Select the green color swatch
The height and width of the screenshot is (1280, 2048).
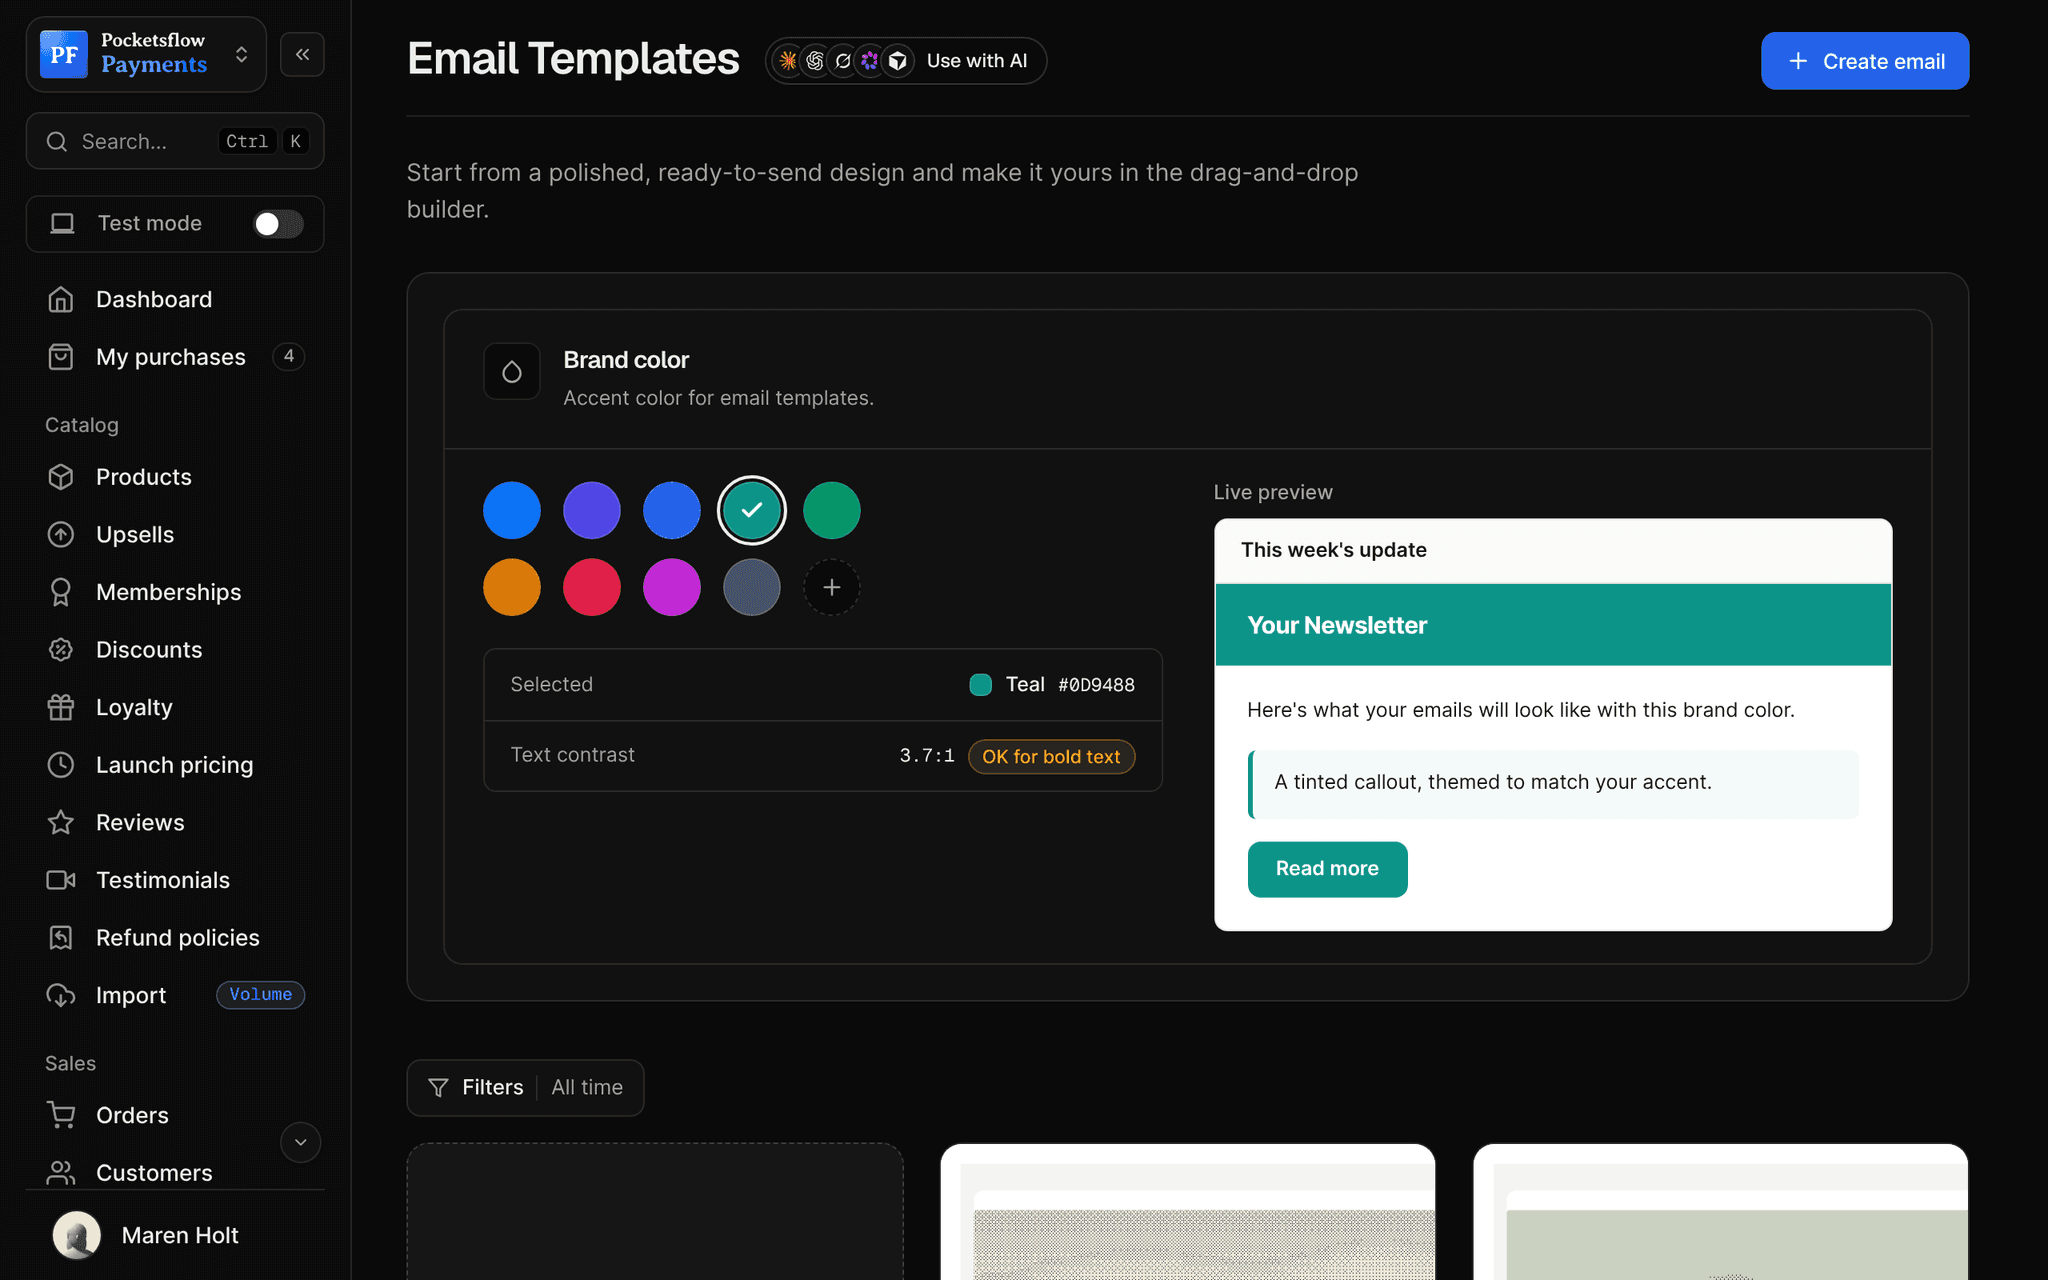tap(832, 510)
